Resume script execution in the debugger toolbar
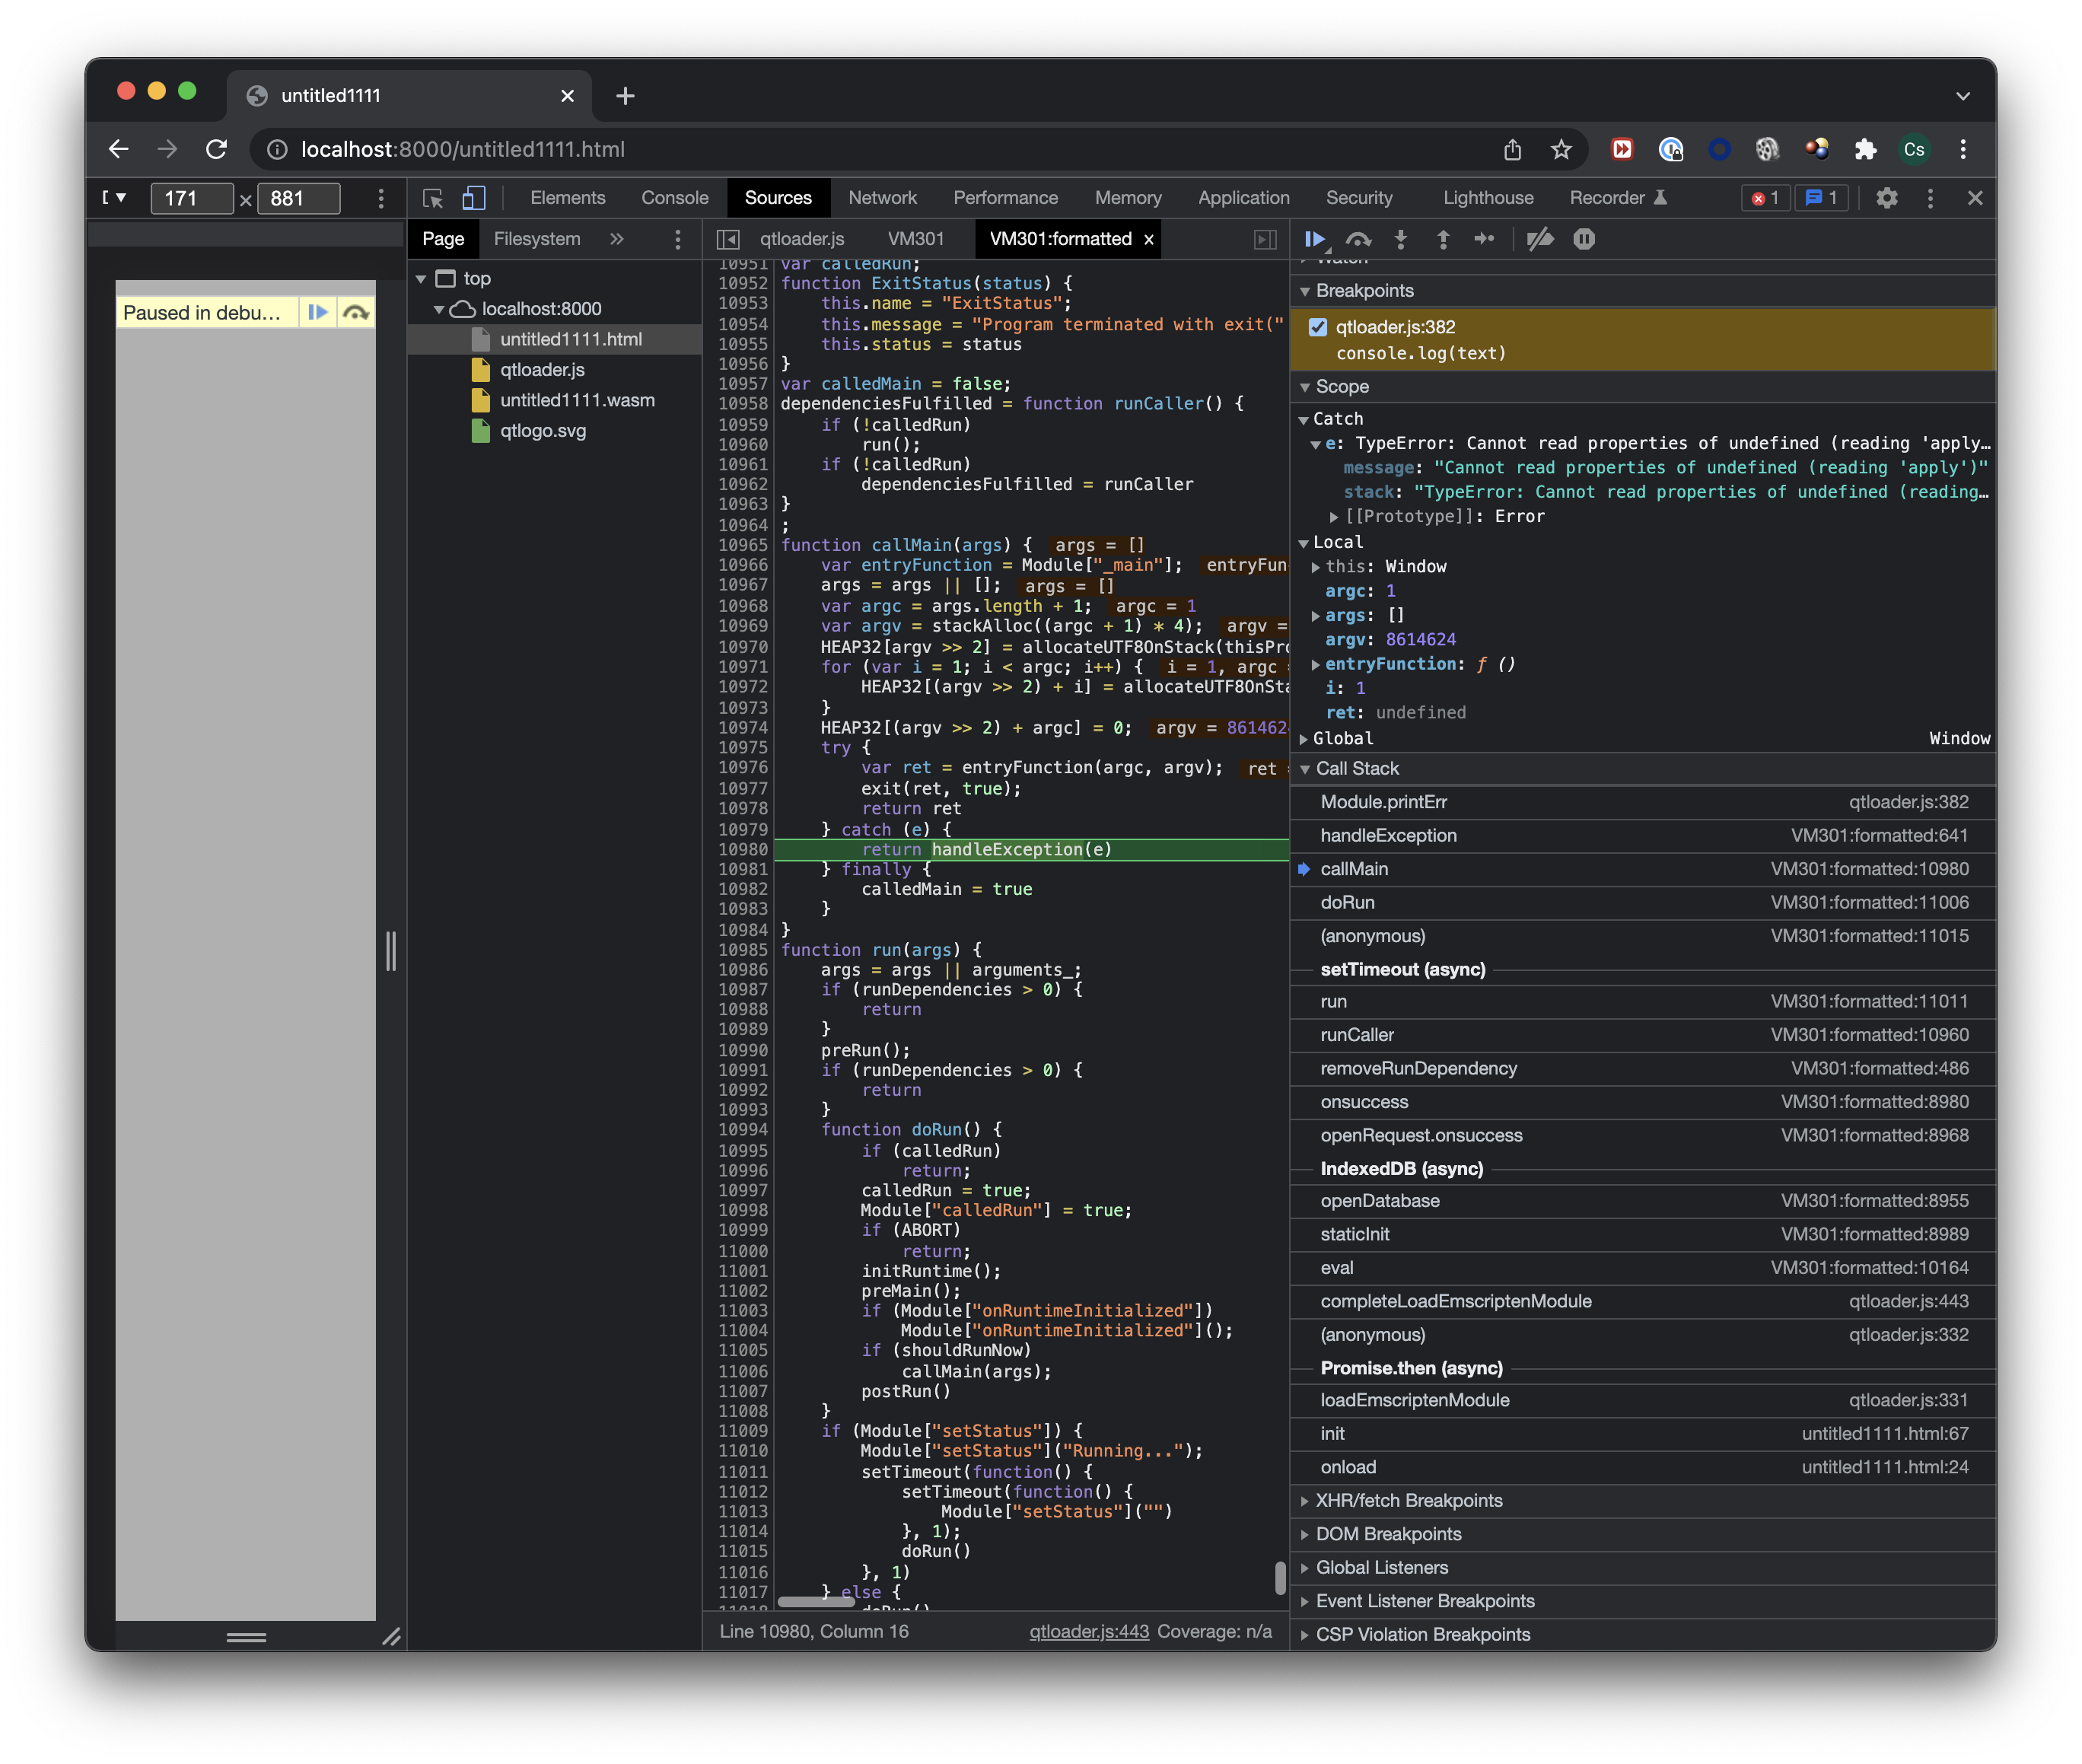This screenshot has height=1764, width=2082. coord(1315,239)
